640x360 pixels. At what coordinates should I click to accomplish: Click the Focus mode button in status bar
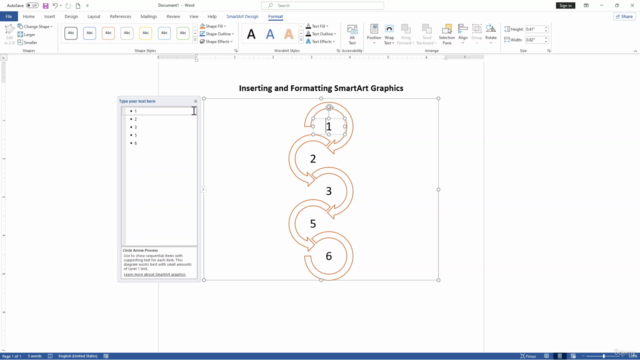528,356
